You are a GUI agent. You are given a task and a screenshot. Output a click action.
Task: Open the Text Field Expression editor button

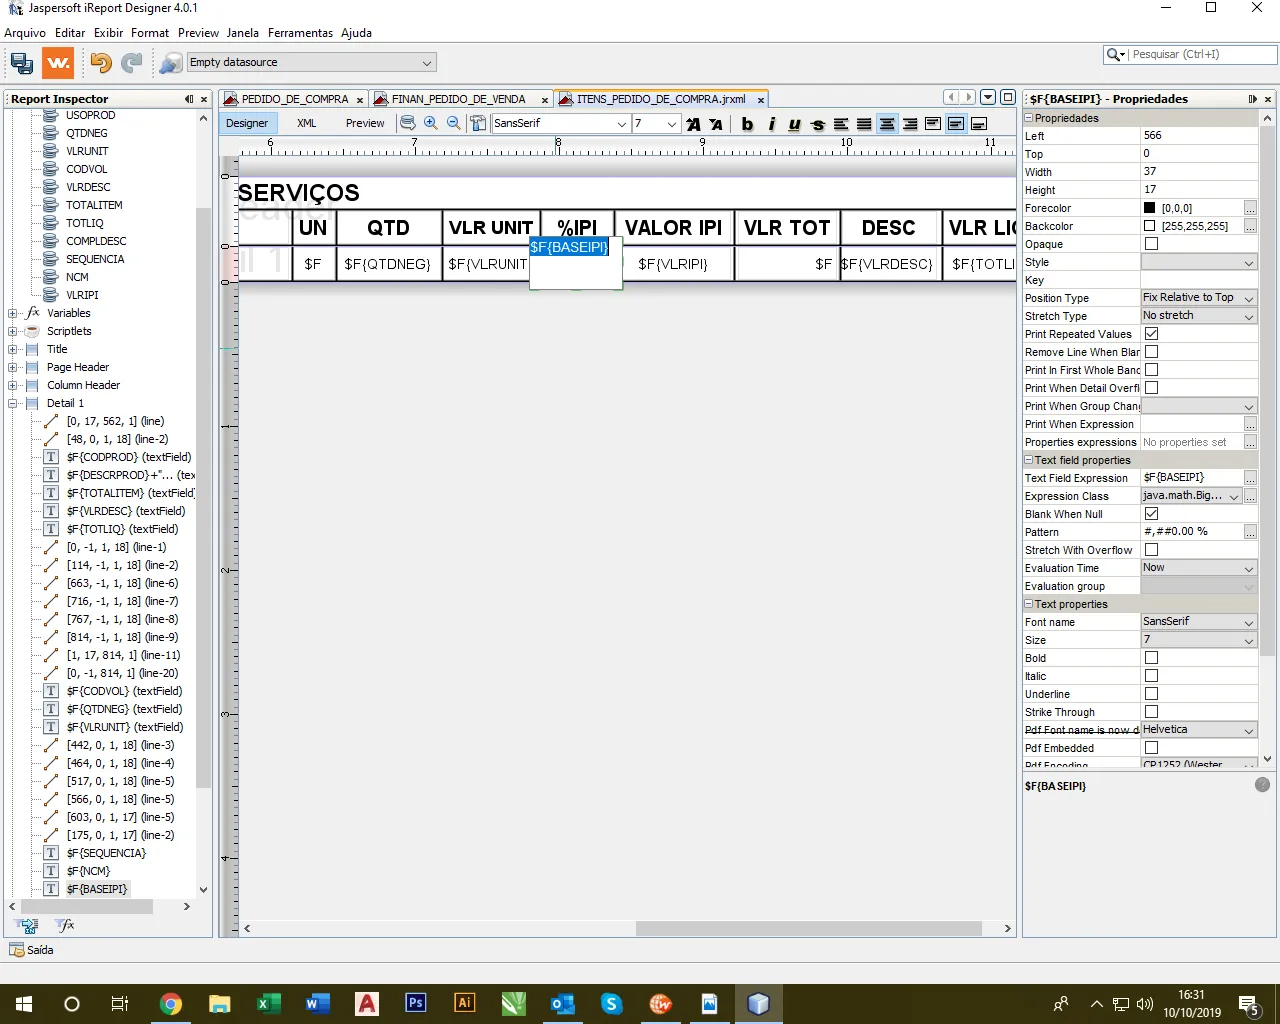(x=1250, y=478)
